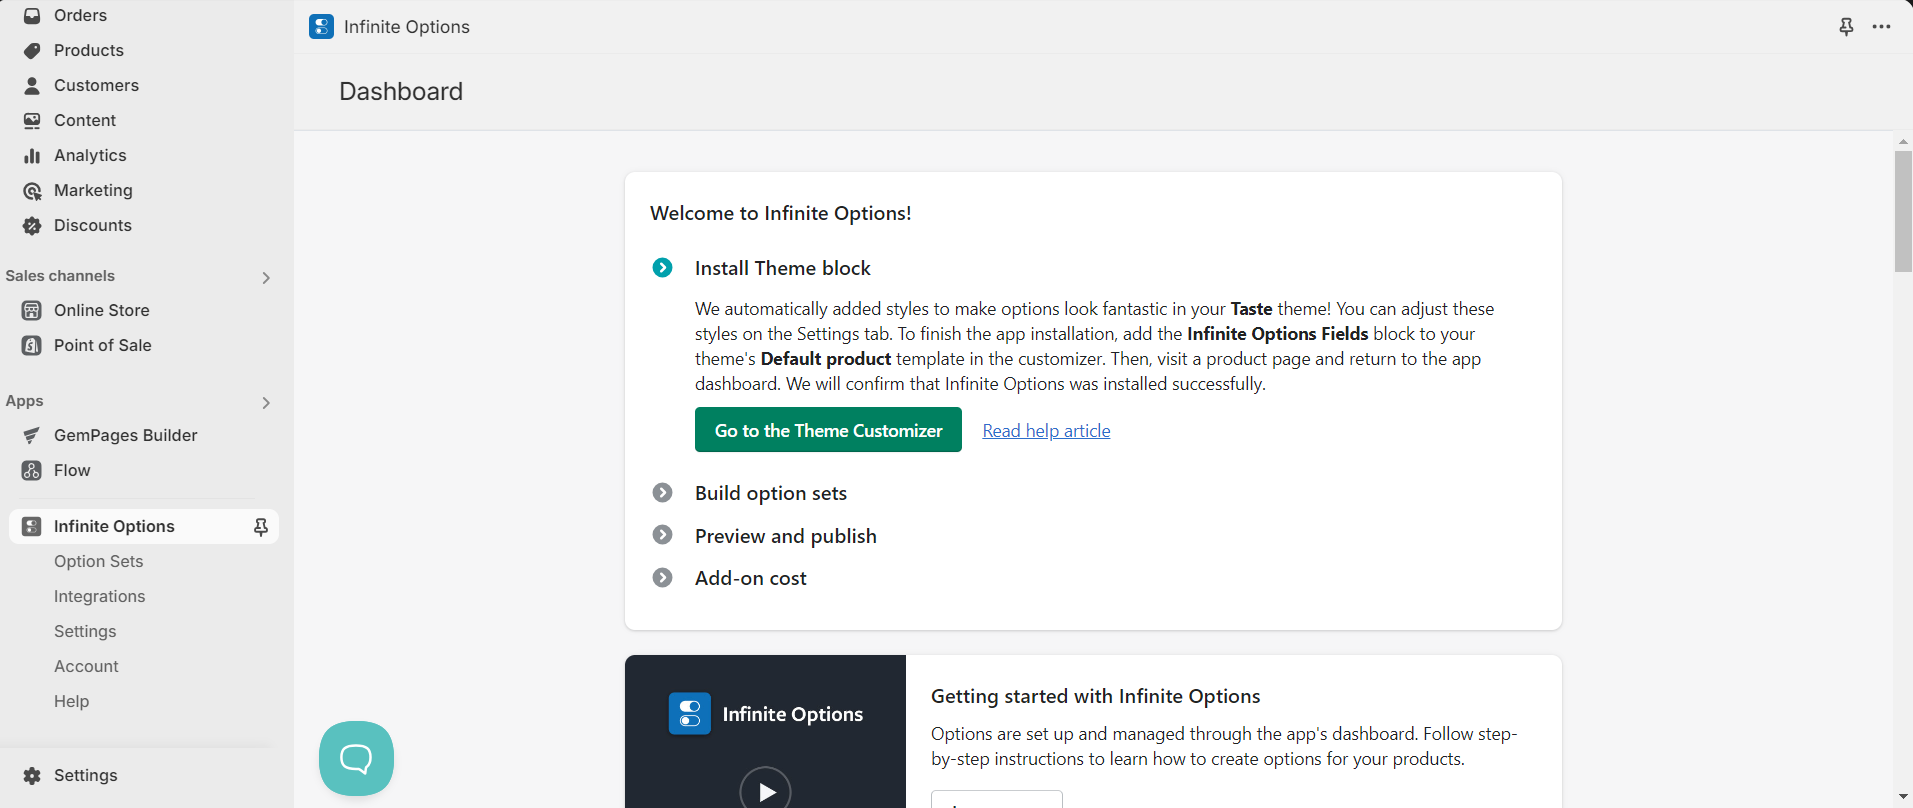Unpin Infinite Options in the sidebar

pos(261,527)
